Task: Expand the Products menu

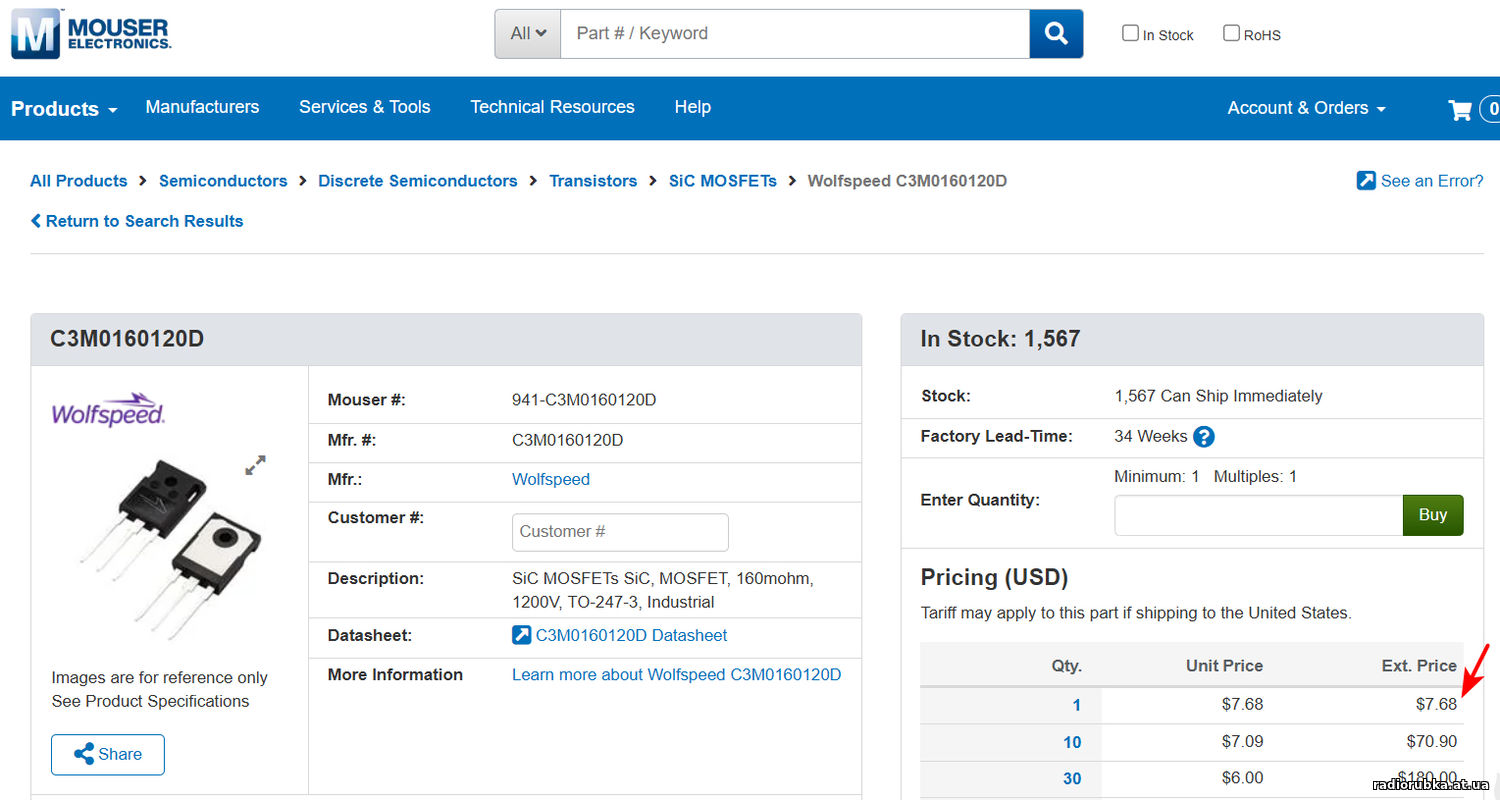Action: pyautogui.click(x=64, y=109)
